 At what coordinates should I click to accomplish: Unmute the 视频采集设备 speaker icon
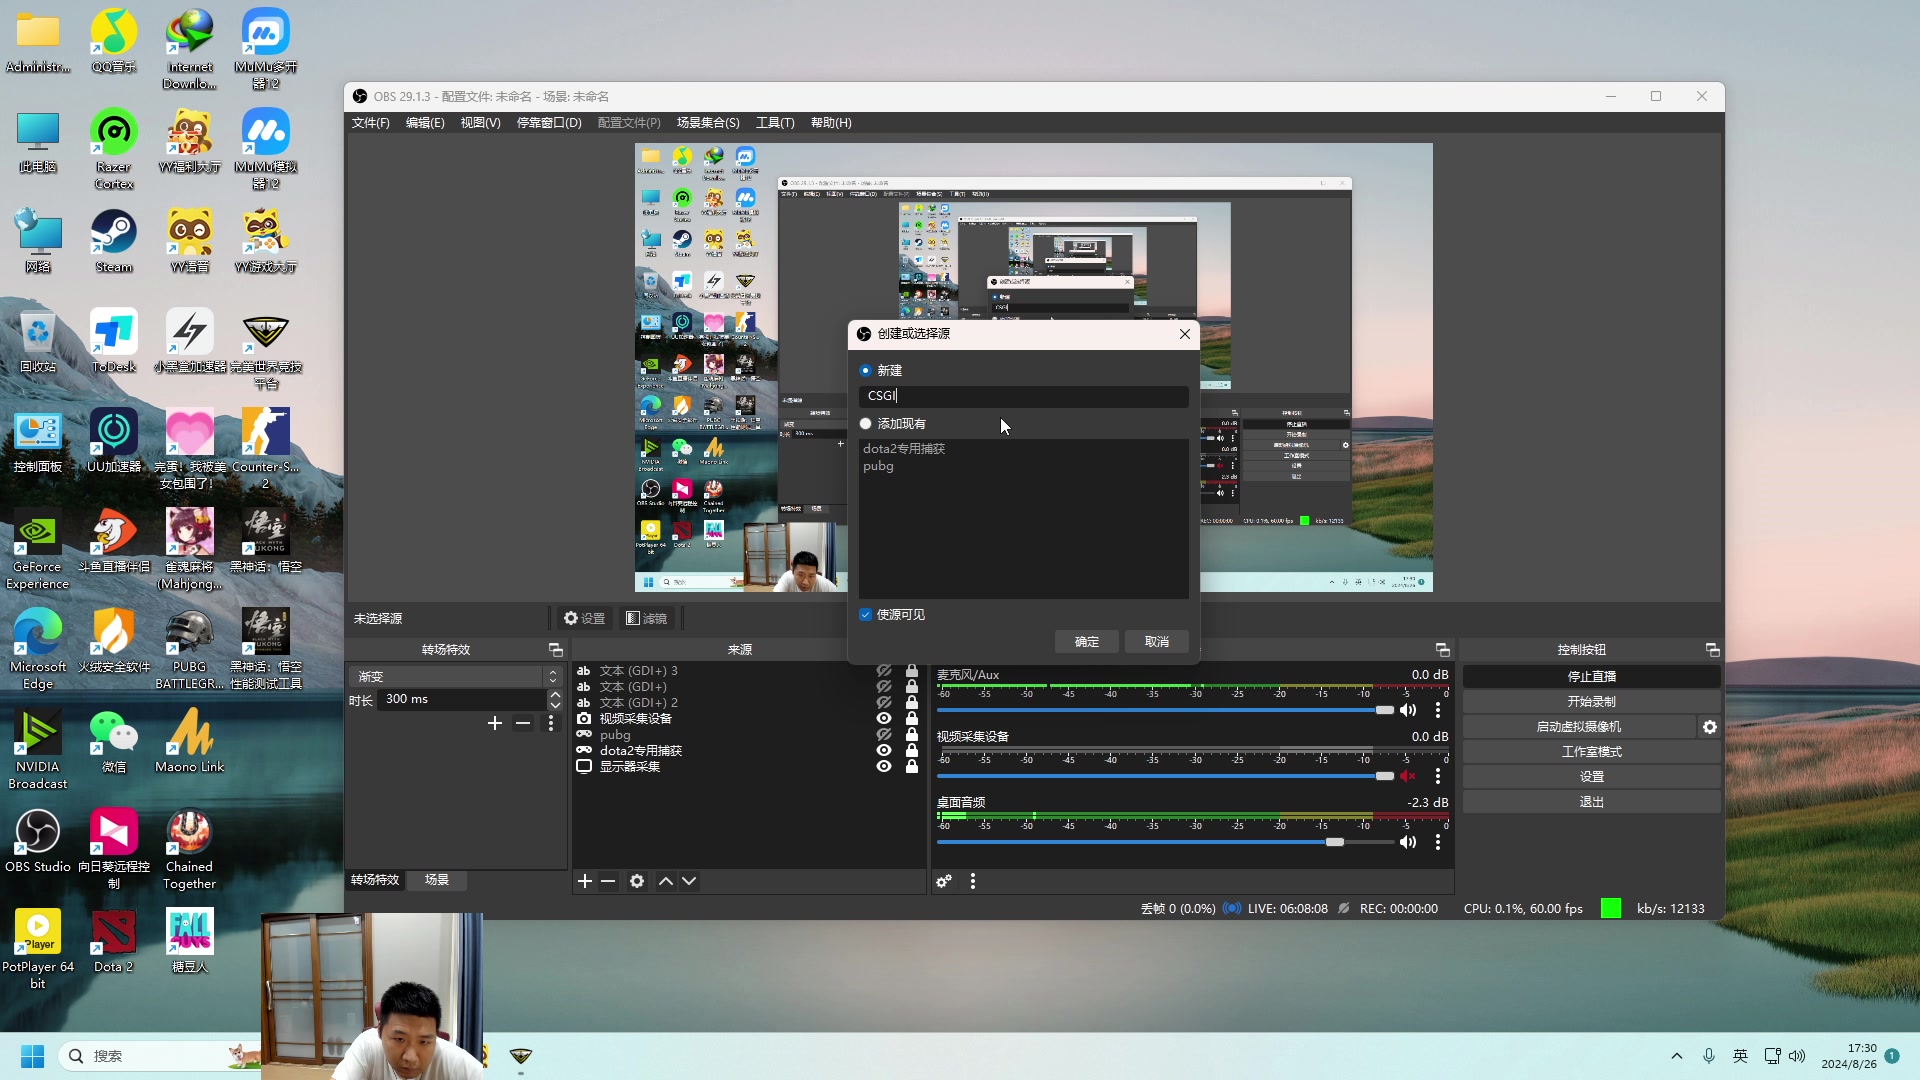(x=1408, y=776)
